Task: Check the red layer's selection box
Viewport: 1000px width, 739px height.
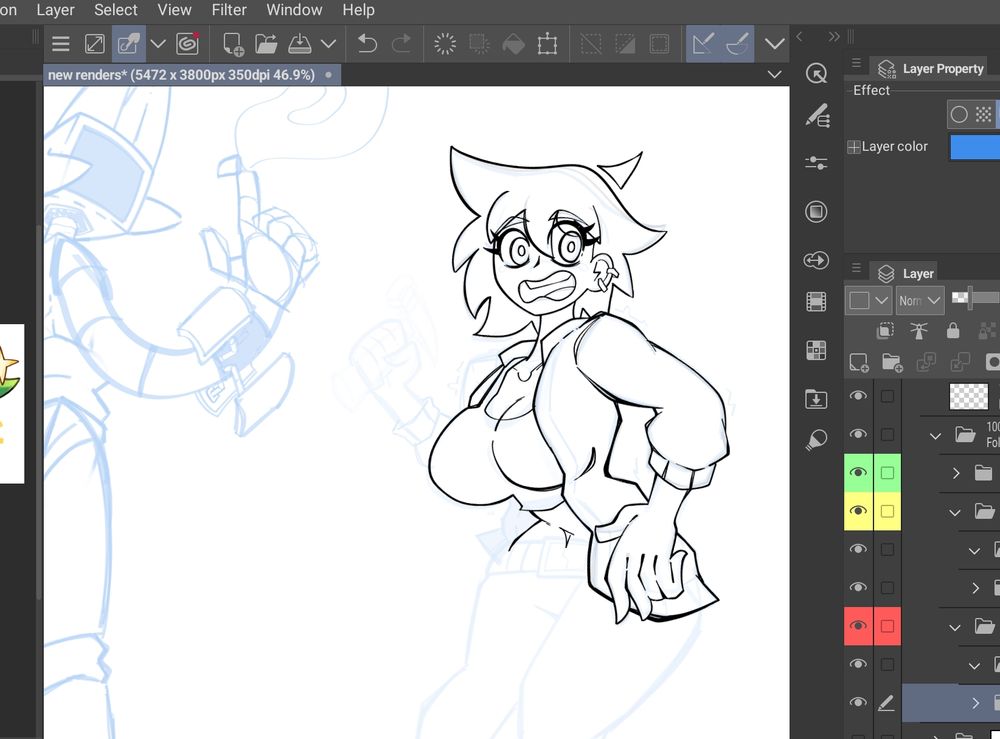Action: (887, 626)
